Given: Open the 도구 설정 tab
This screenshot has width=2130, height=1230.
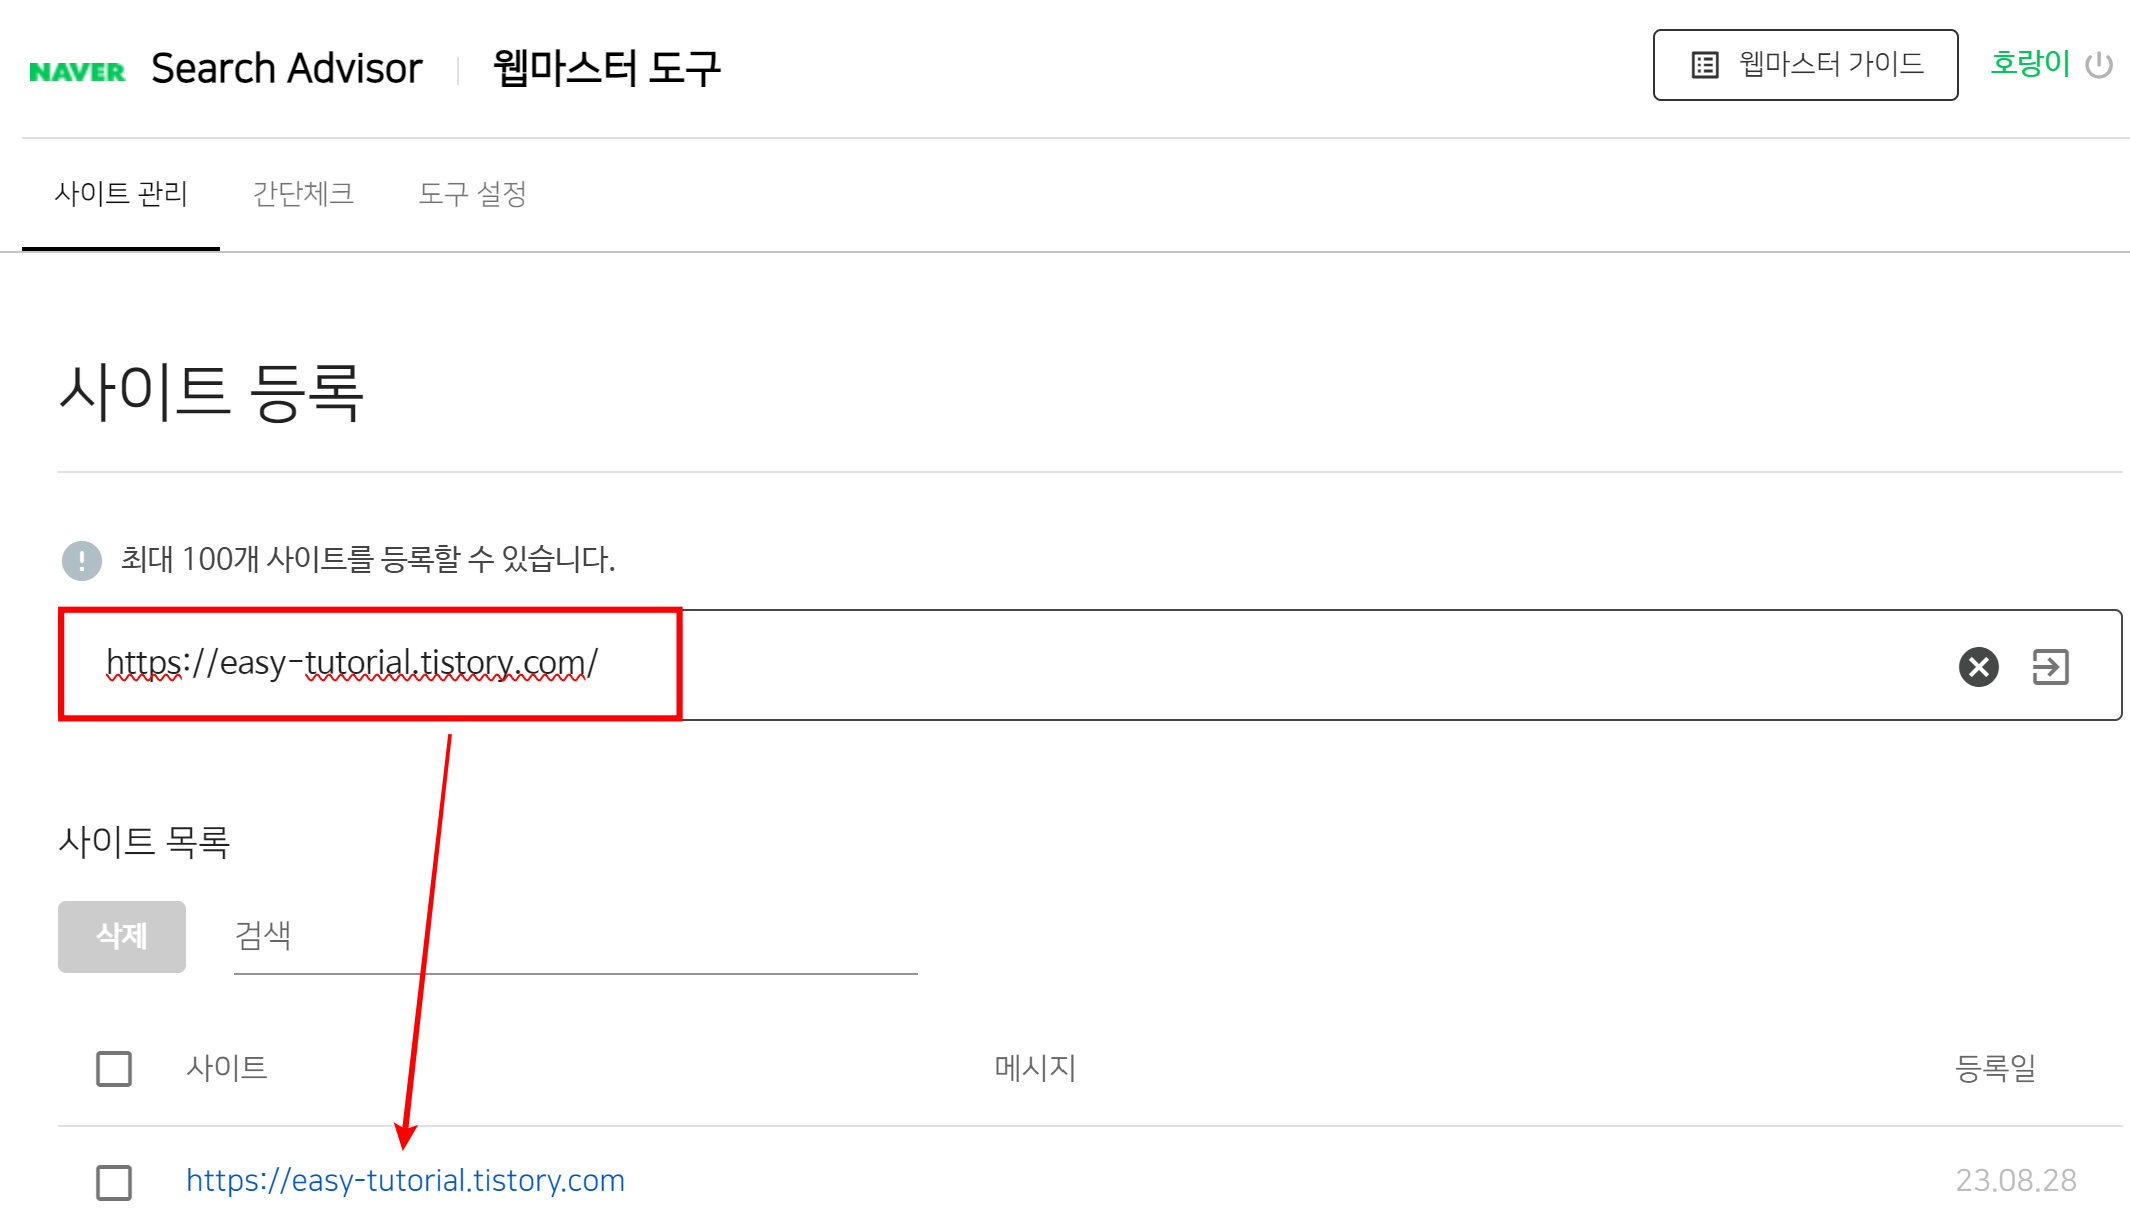Looking at the screenshot, I should coord(474,194).
